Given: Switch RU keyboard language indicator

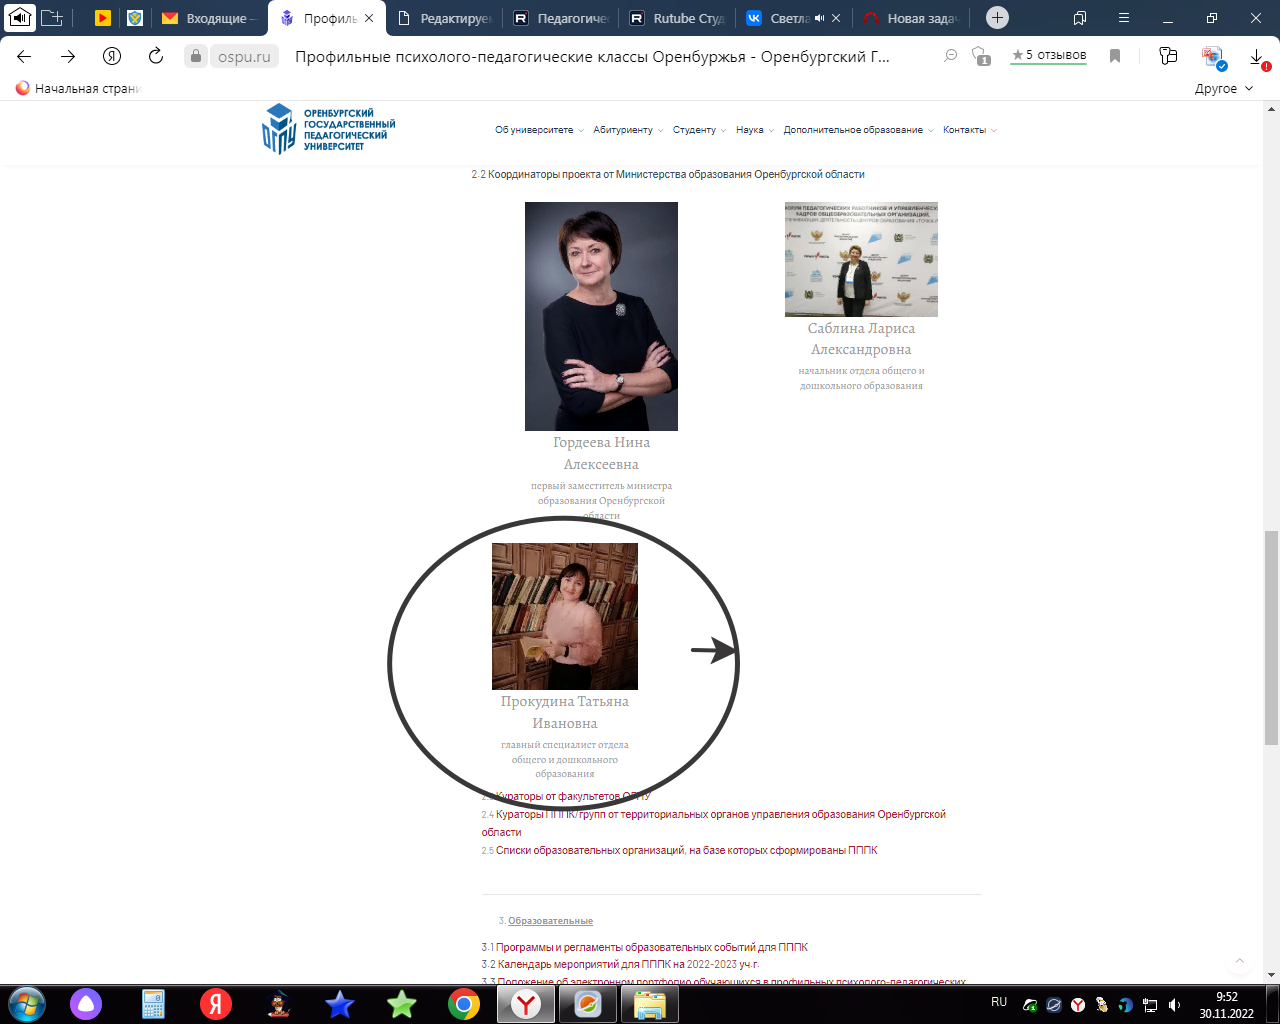Looking at the screenshot, I should click(x=999, y=1001).
